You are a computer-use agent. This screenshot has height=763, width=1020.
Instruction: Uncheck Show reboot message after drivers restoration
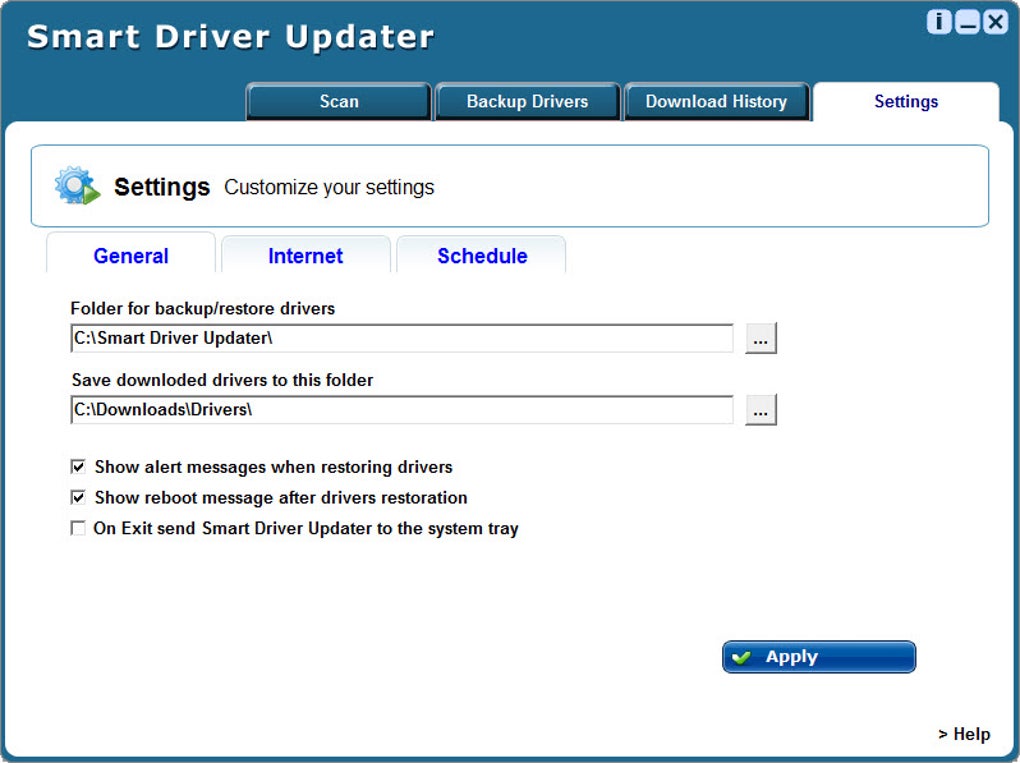pyautogui.click(x=78, y=498)
